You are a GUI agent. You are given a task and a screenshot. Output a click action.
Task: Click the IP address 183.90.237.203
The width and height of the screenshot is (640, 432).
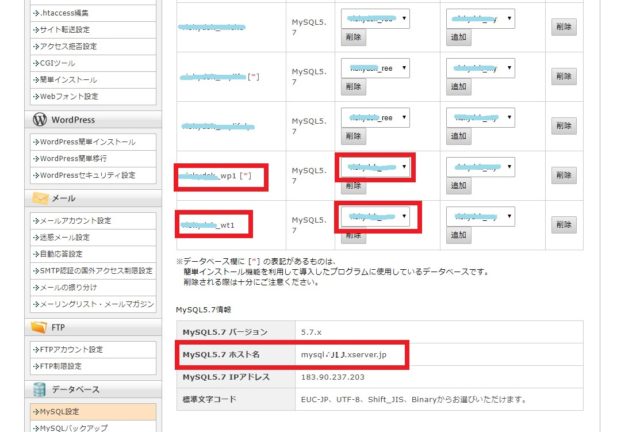[x=333, y=377]
